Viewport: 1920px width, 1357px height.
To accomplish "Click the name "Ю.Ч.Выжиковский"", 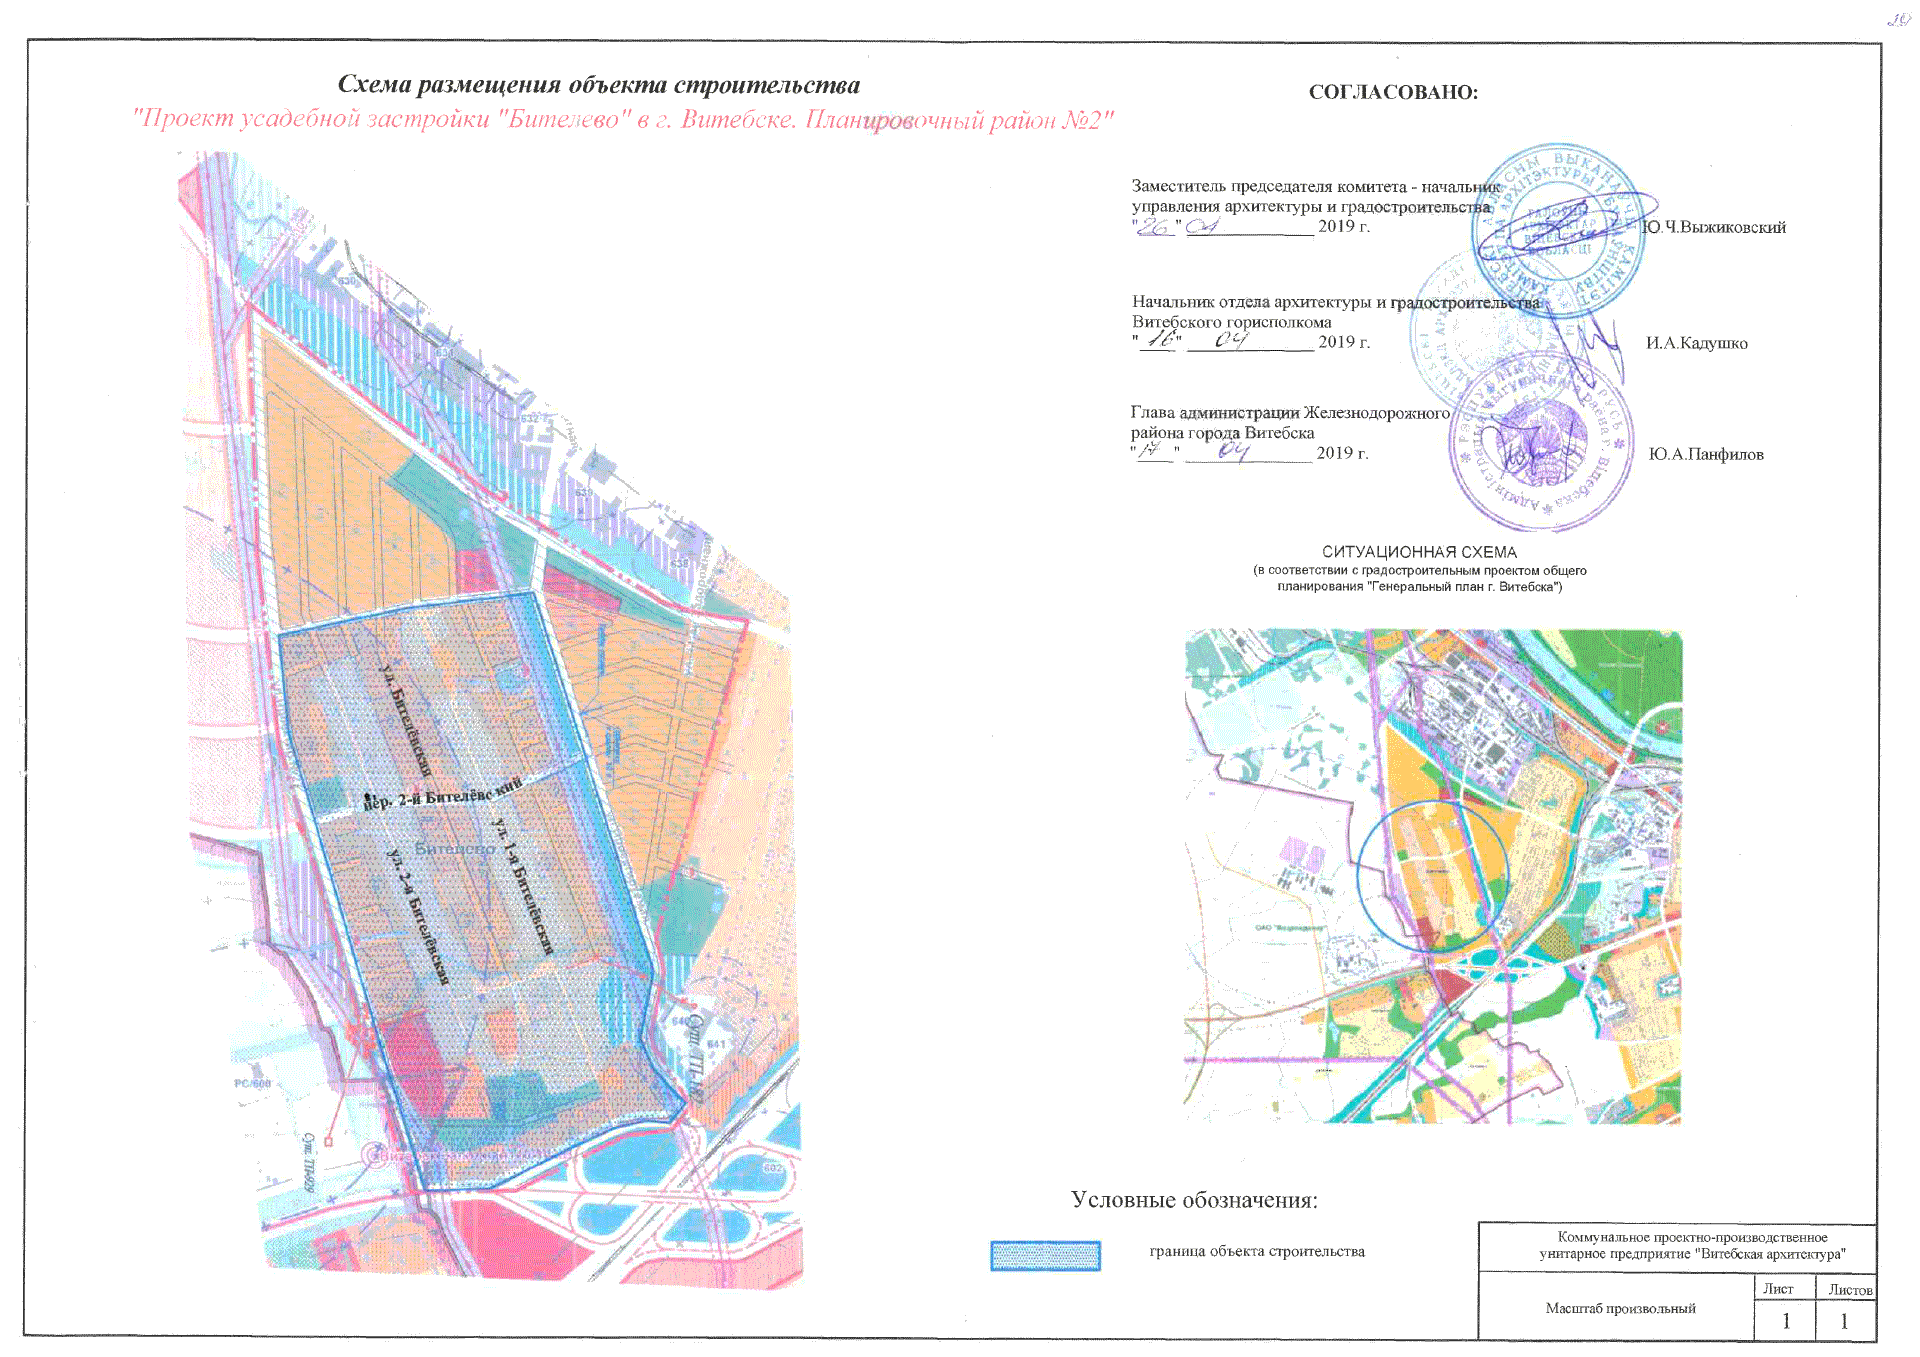I will point(1714,227).
